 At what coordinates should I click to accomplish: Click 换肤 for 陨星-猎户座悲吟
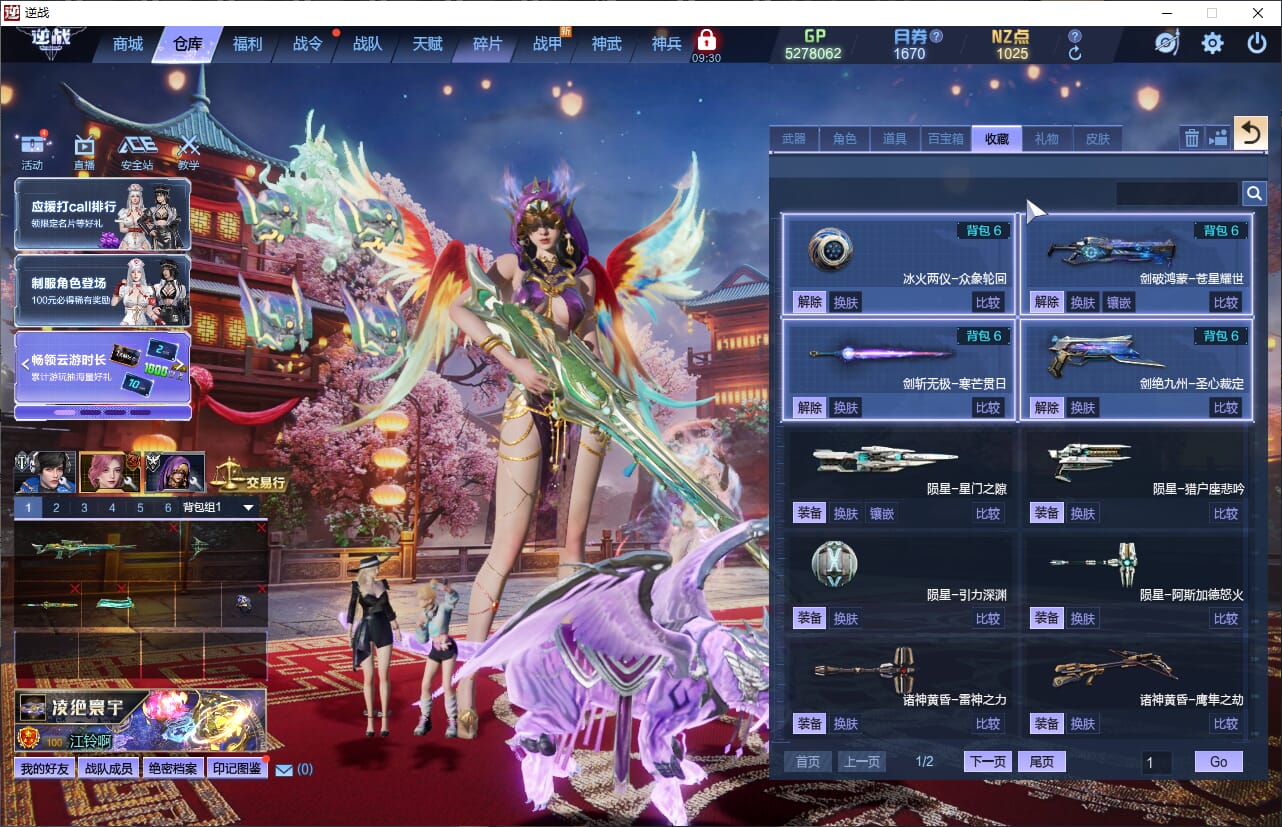pyautogui.click(x=1083, y=512)
